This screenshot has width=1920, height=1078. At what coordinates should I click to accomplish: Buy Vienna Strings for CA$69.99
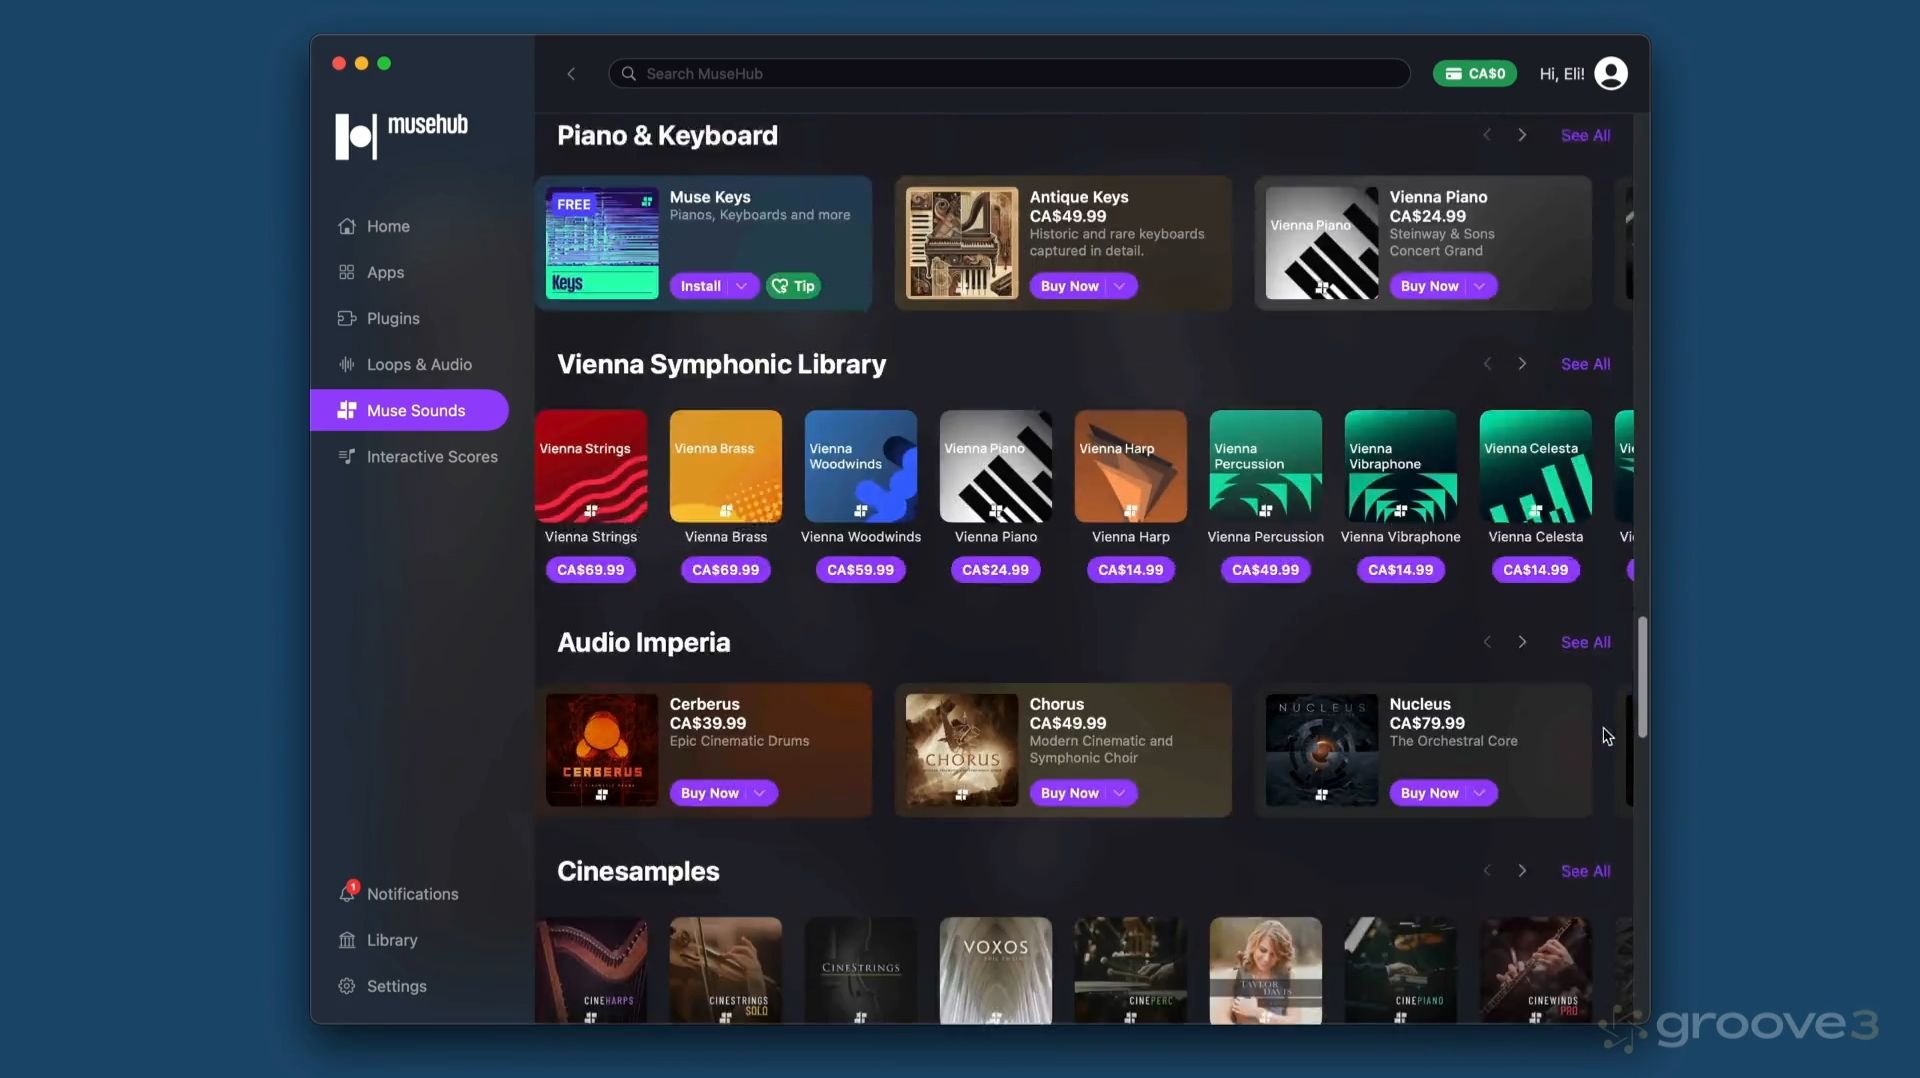pos(591,570)
